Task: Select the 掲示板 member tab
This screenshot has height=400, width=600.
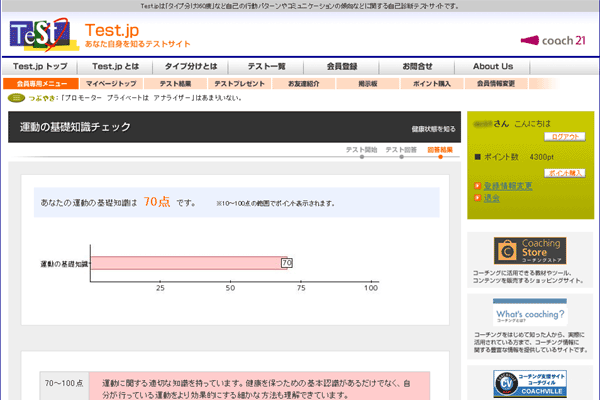Action: tap(366, 84)
